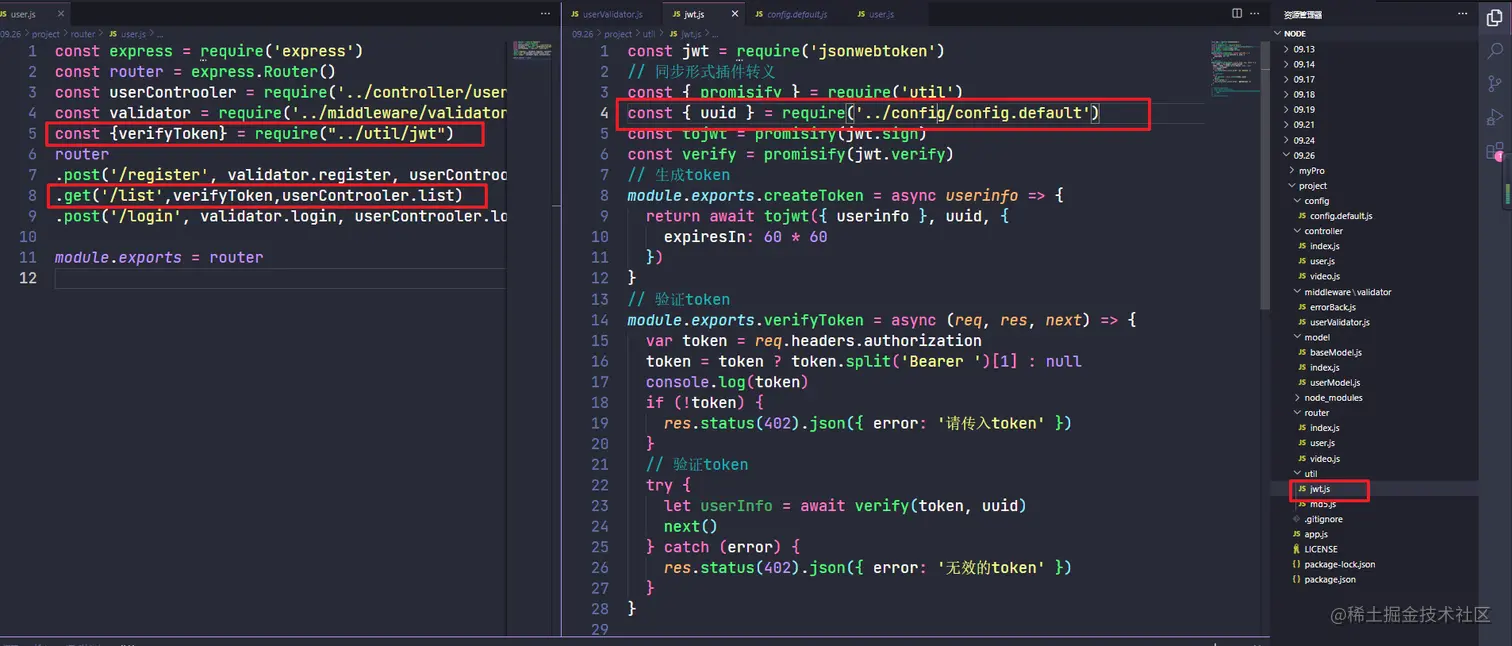Open video.js under controller folder
The height and width of the screenshot is (646, 1512).
[x=1324, y=276]
